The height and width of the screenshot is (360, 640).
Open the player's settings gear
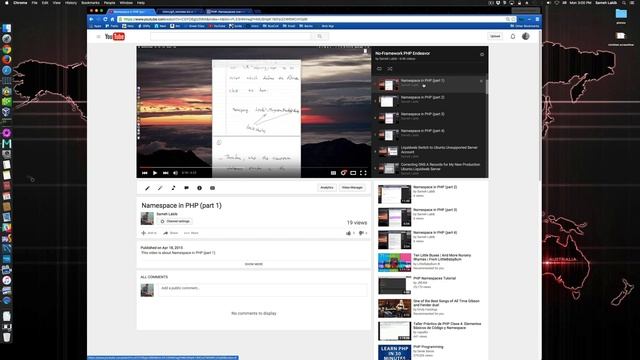(344, 173)
